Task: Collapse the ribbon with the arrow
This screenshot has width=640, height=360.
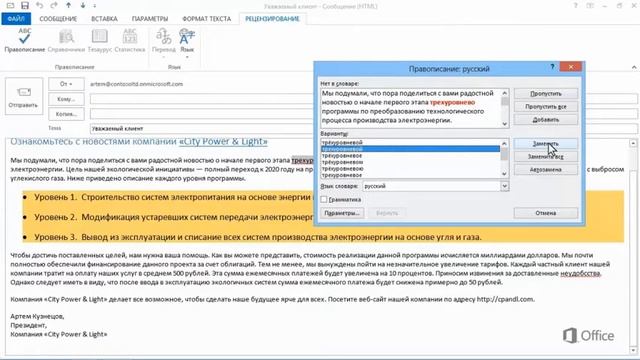Action: point(634,67)
